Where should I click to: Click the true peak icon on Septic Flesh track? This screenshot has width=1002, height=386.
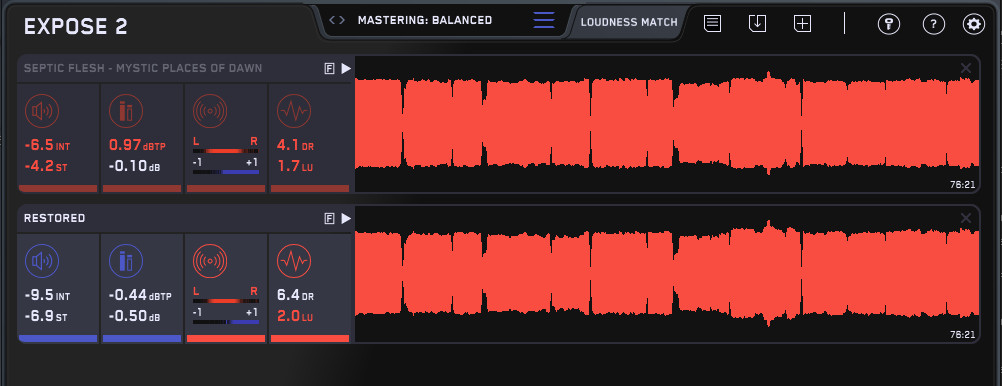(126, 111)
